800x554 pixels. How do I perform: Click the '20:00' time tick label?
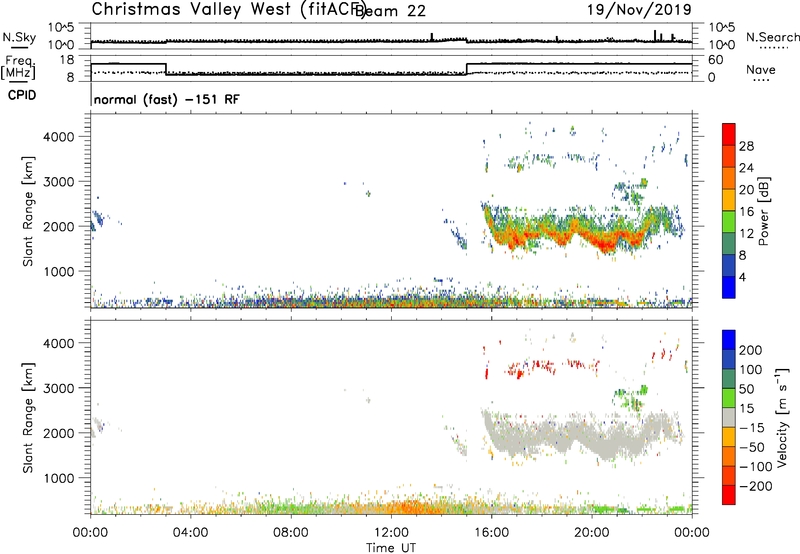pos(592,533)
